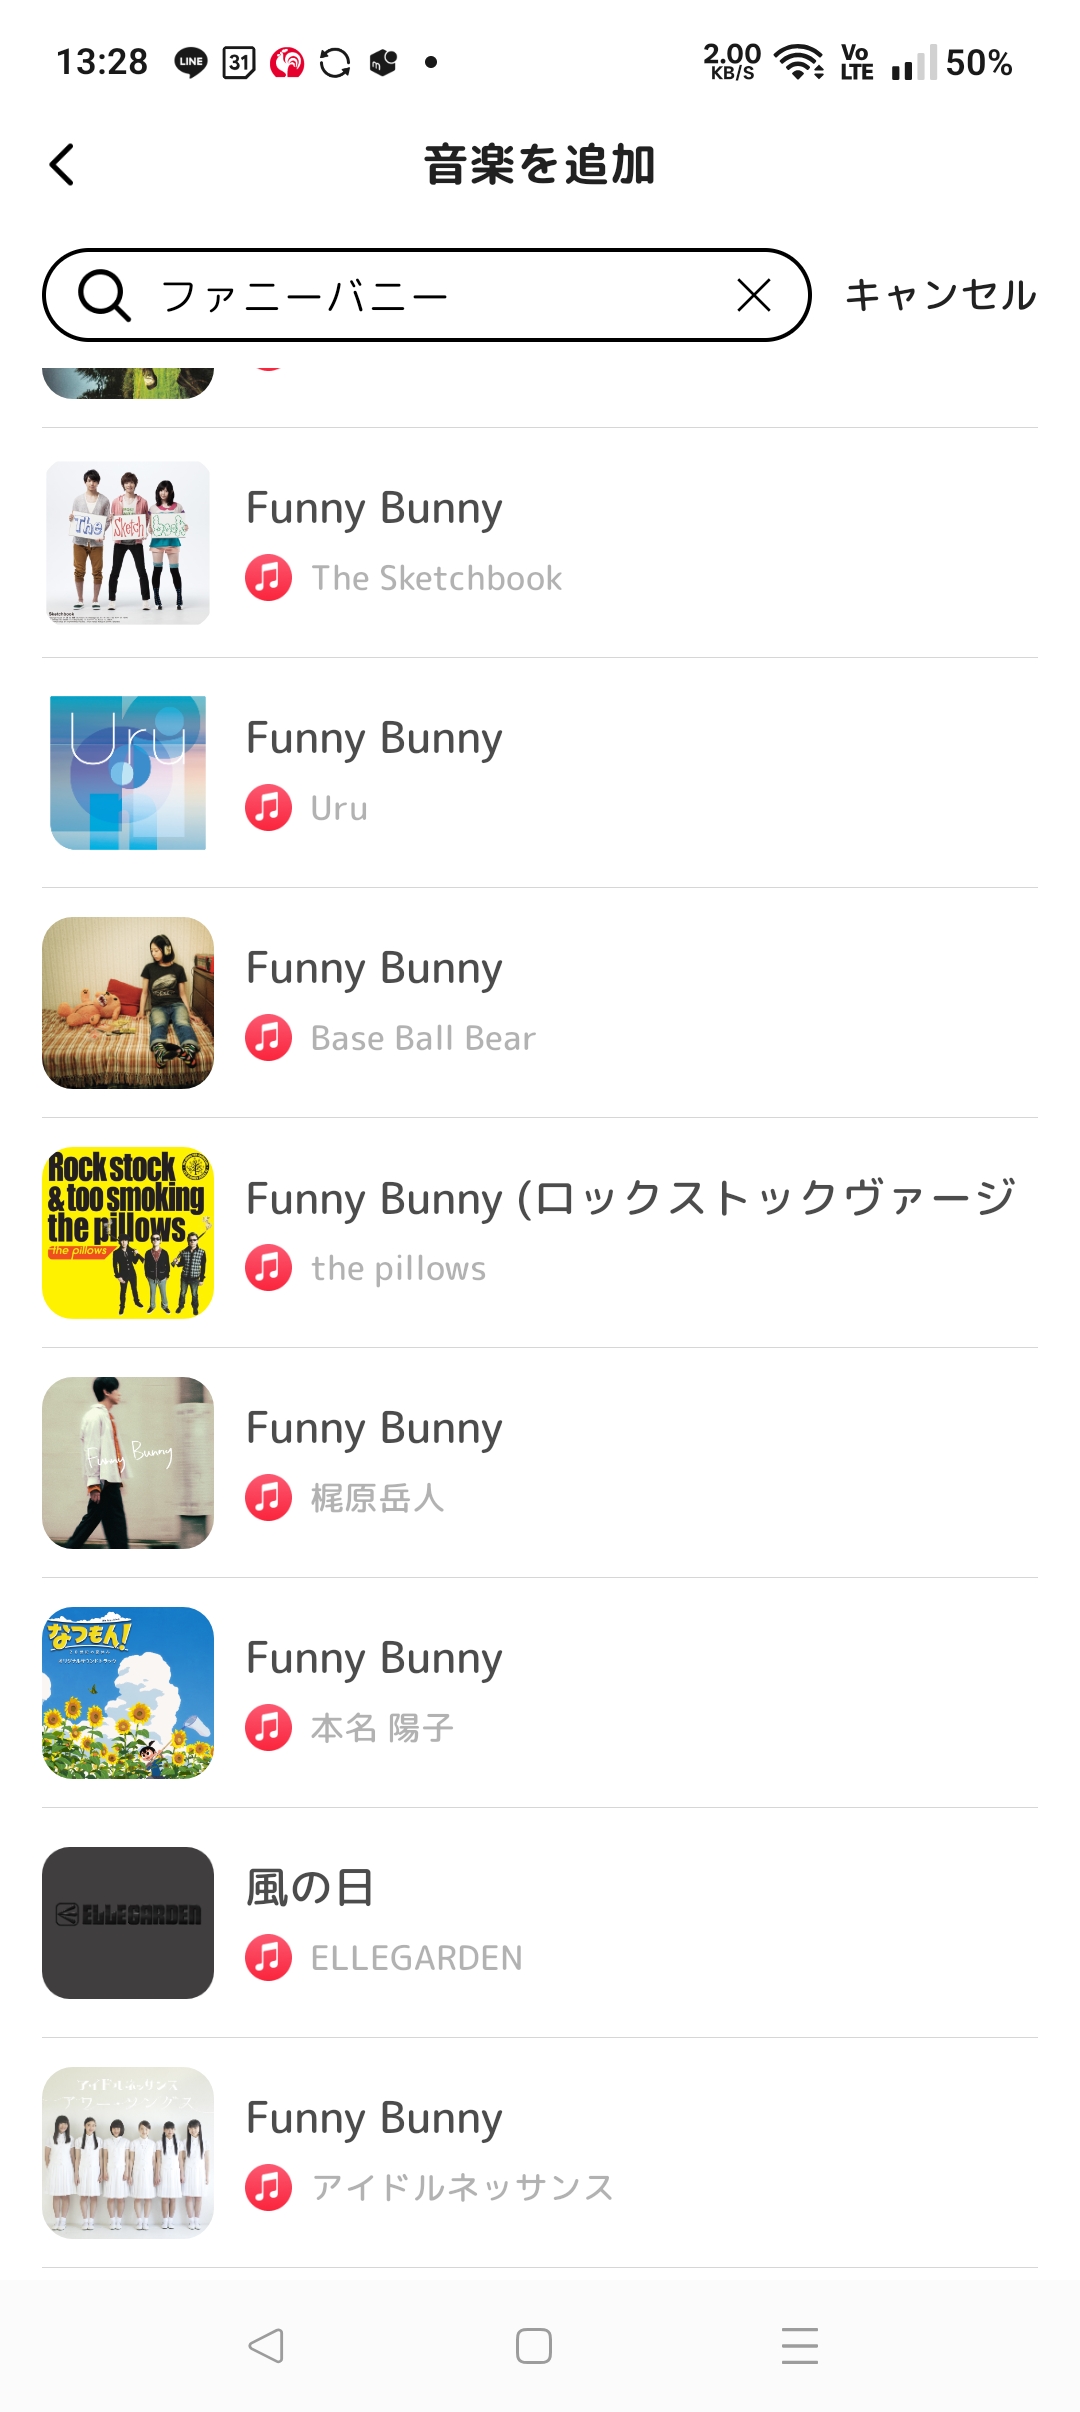Image resolution: width=1080 pixels, height=2412 pixels.
Task: Clear the search text with X icon
Action: 753,295
